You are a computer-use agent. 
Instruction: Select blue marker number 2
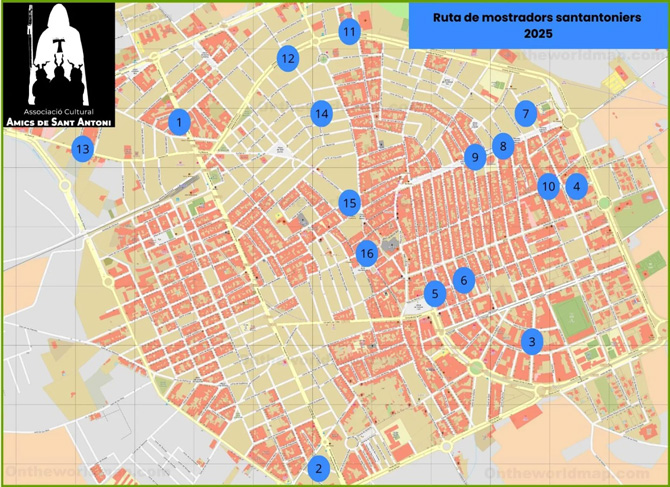tap(319, 467)
